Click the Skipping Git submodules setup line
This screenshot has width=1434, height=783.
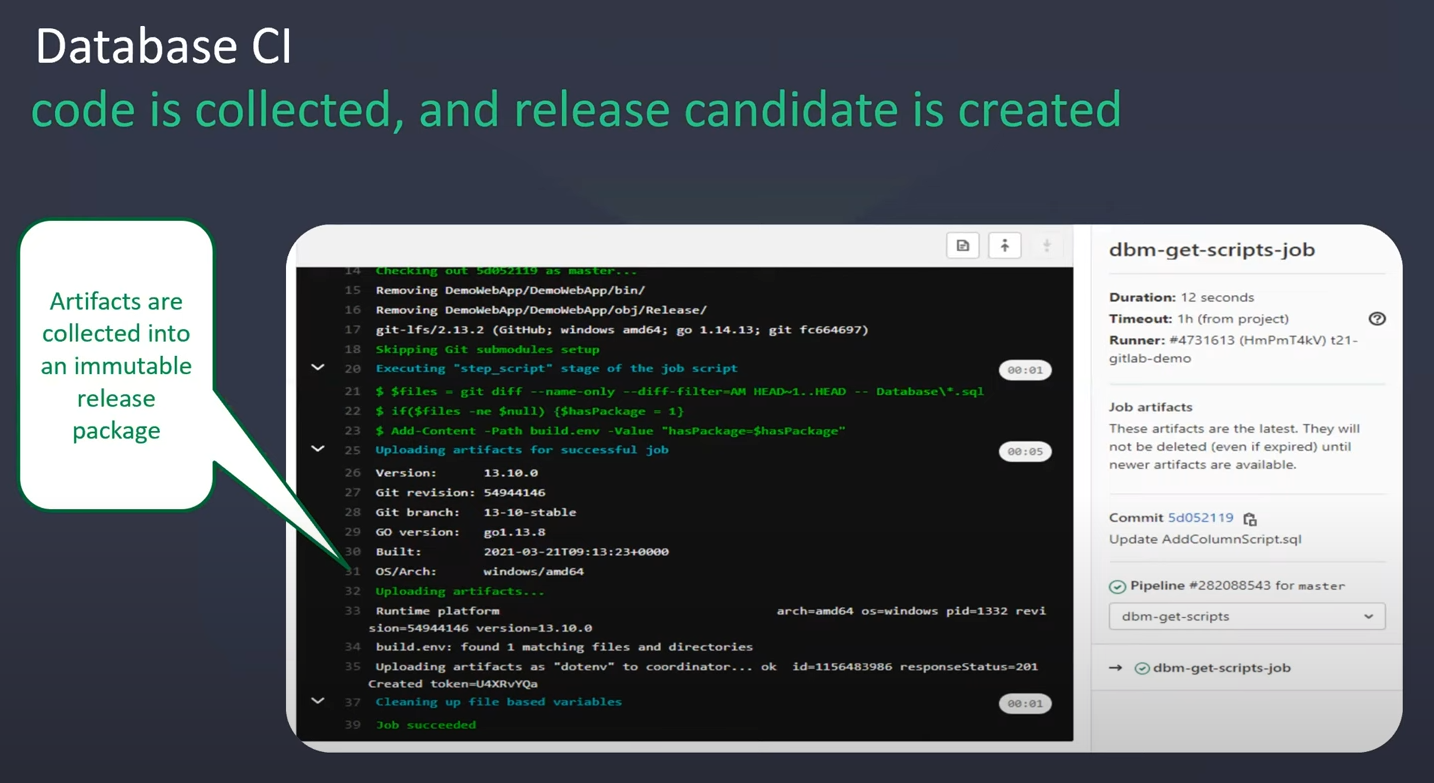click(487, 350)
